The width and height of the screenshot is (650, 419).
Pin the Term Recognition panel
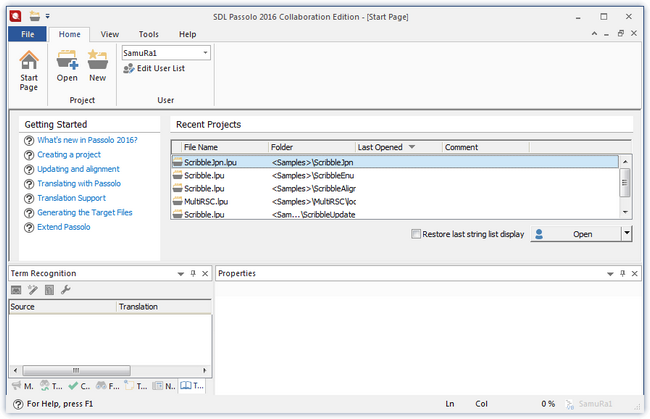193,273
